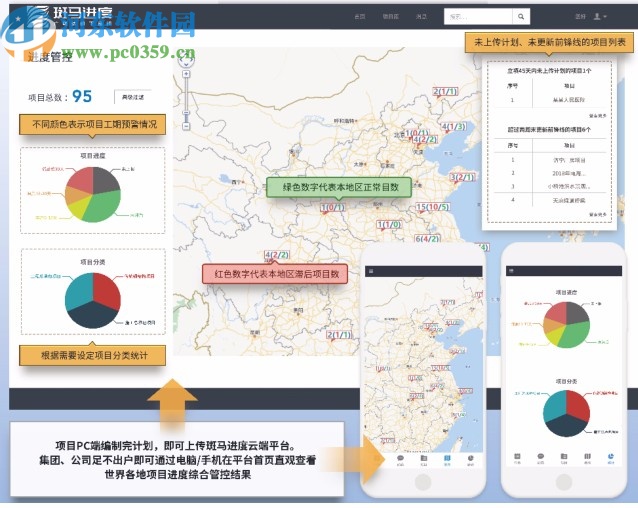Click the search magnifier icon in header

pyautogui.click(x=521, y=17)
